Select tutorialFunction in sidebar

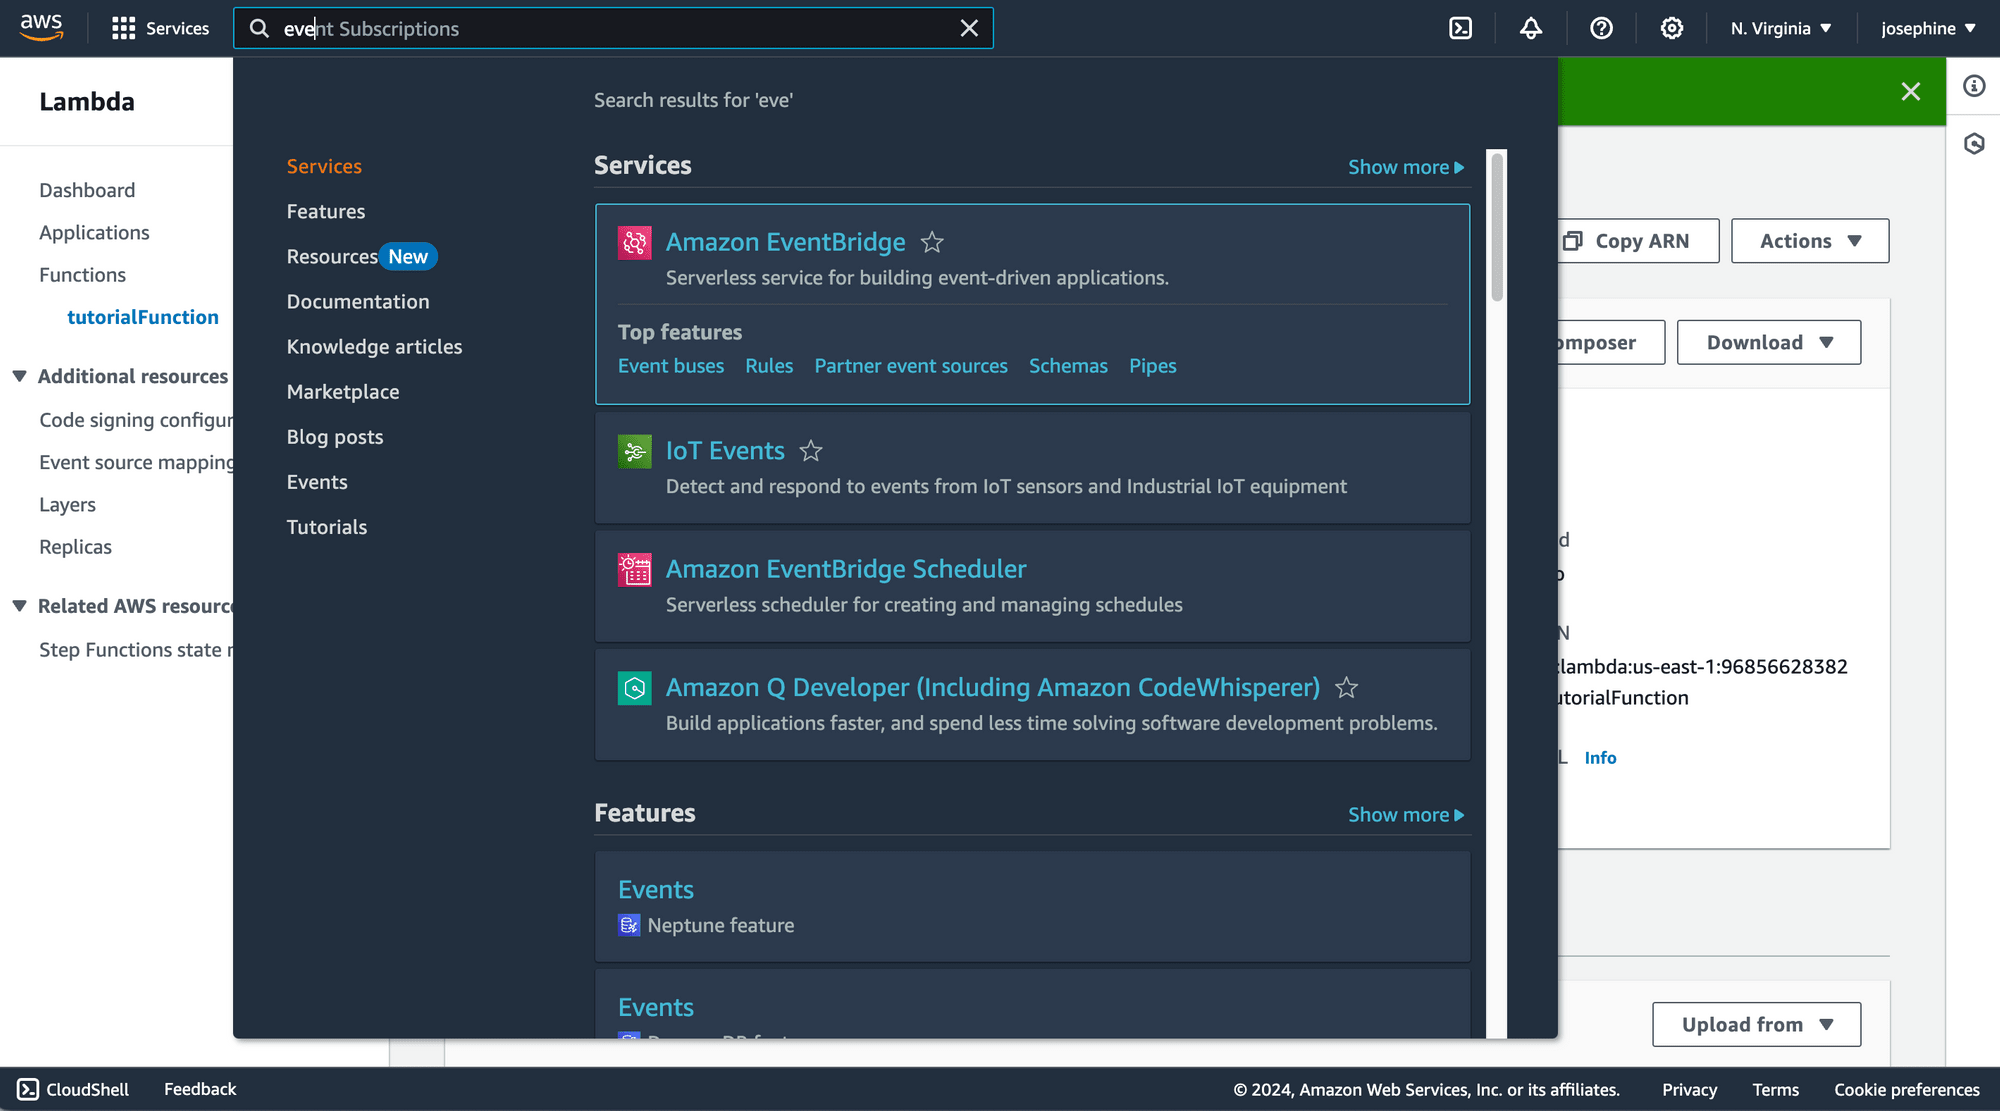[x=142, y=317]
